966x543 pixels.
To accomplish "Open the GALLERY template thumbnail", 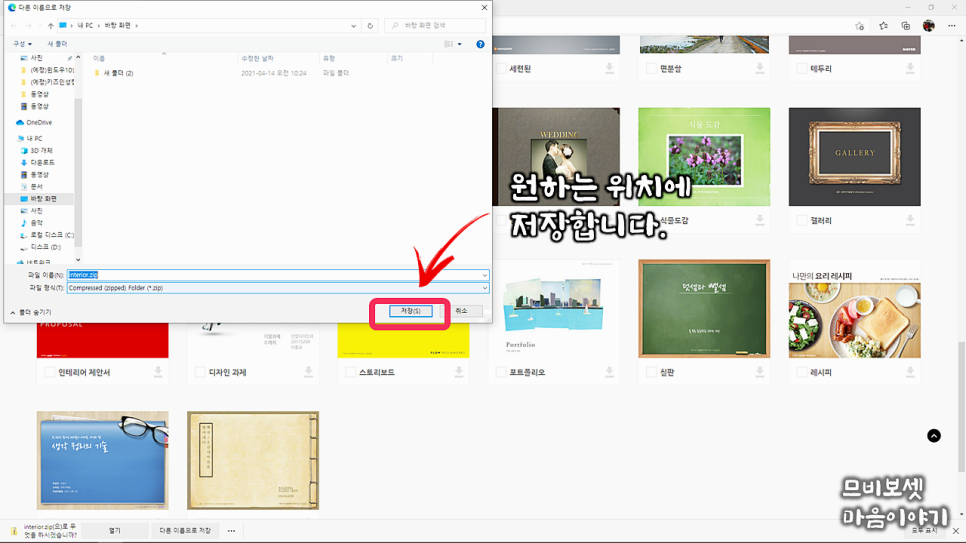I will click(x=854, y=157).
